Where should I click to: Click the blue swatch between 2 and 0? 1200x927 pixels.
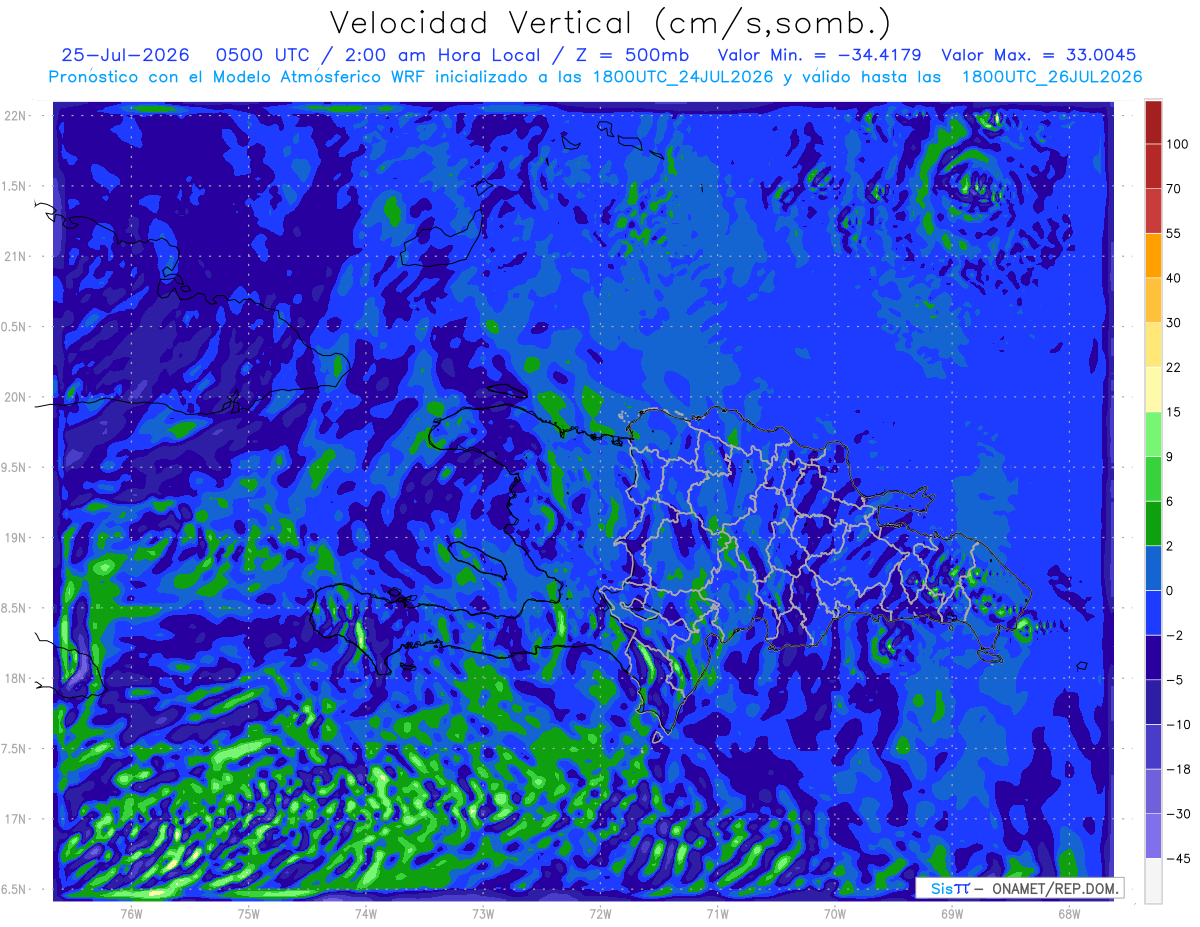pyautogui.click(x=1153, y=568)
